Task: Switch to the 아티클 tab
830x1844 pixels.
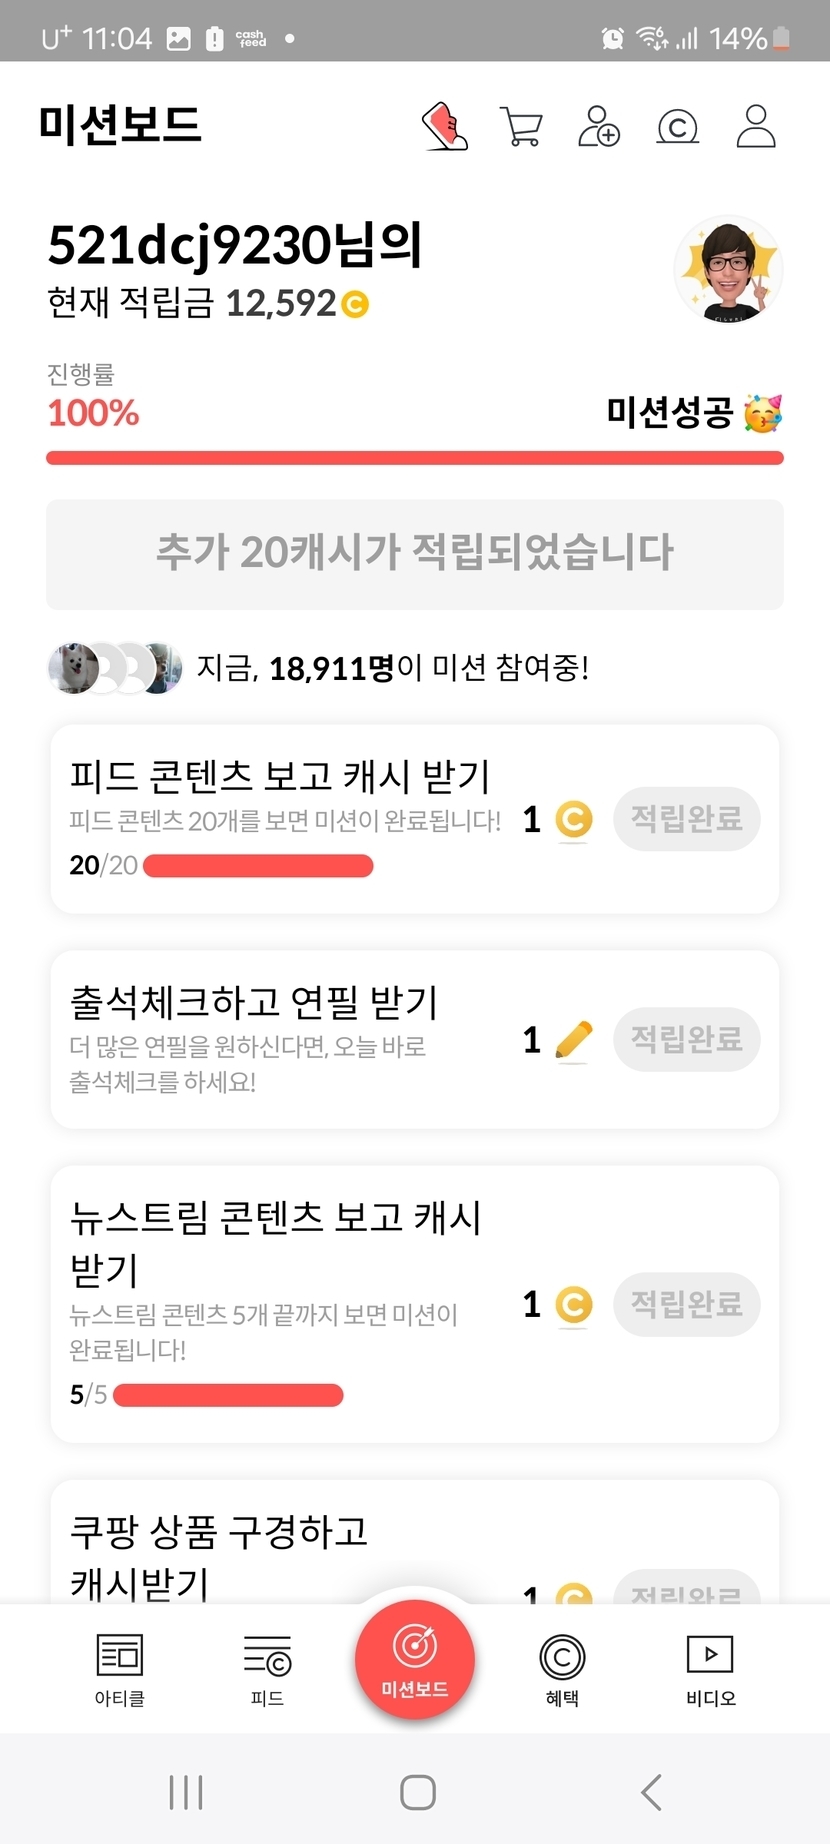Action: click(x=120, y=1668)
